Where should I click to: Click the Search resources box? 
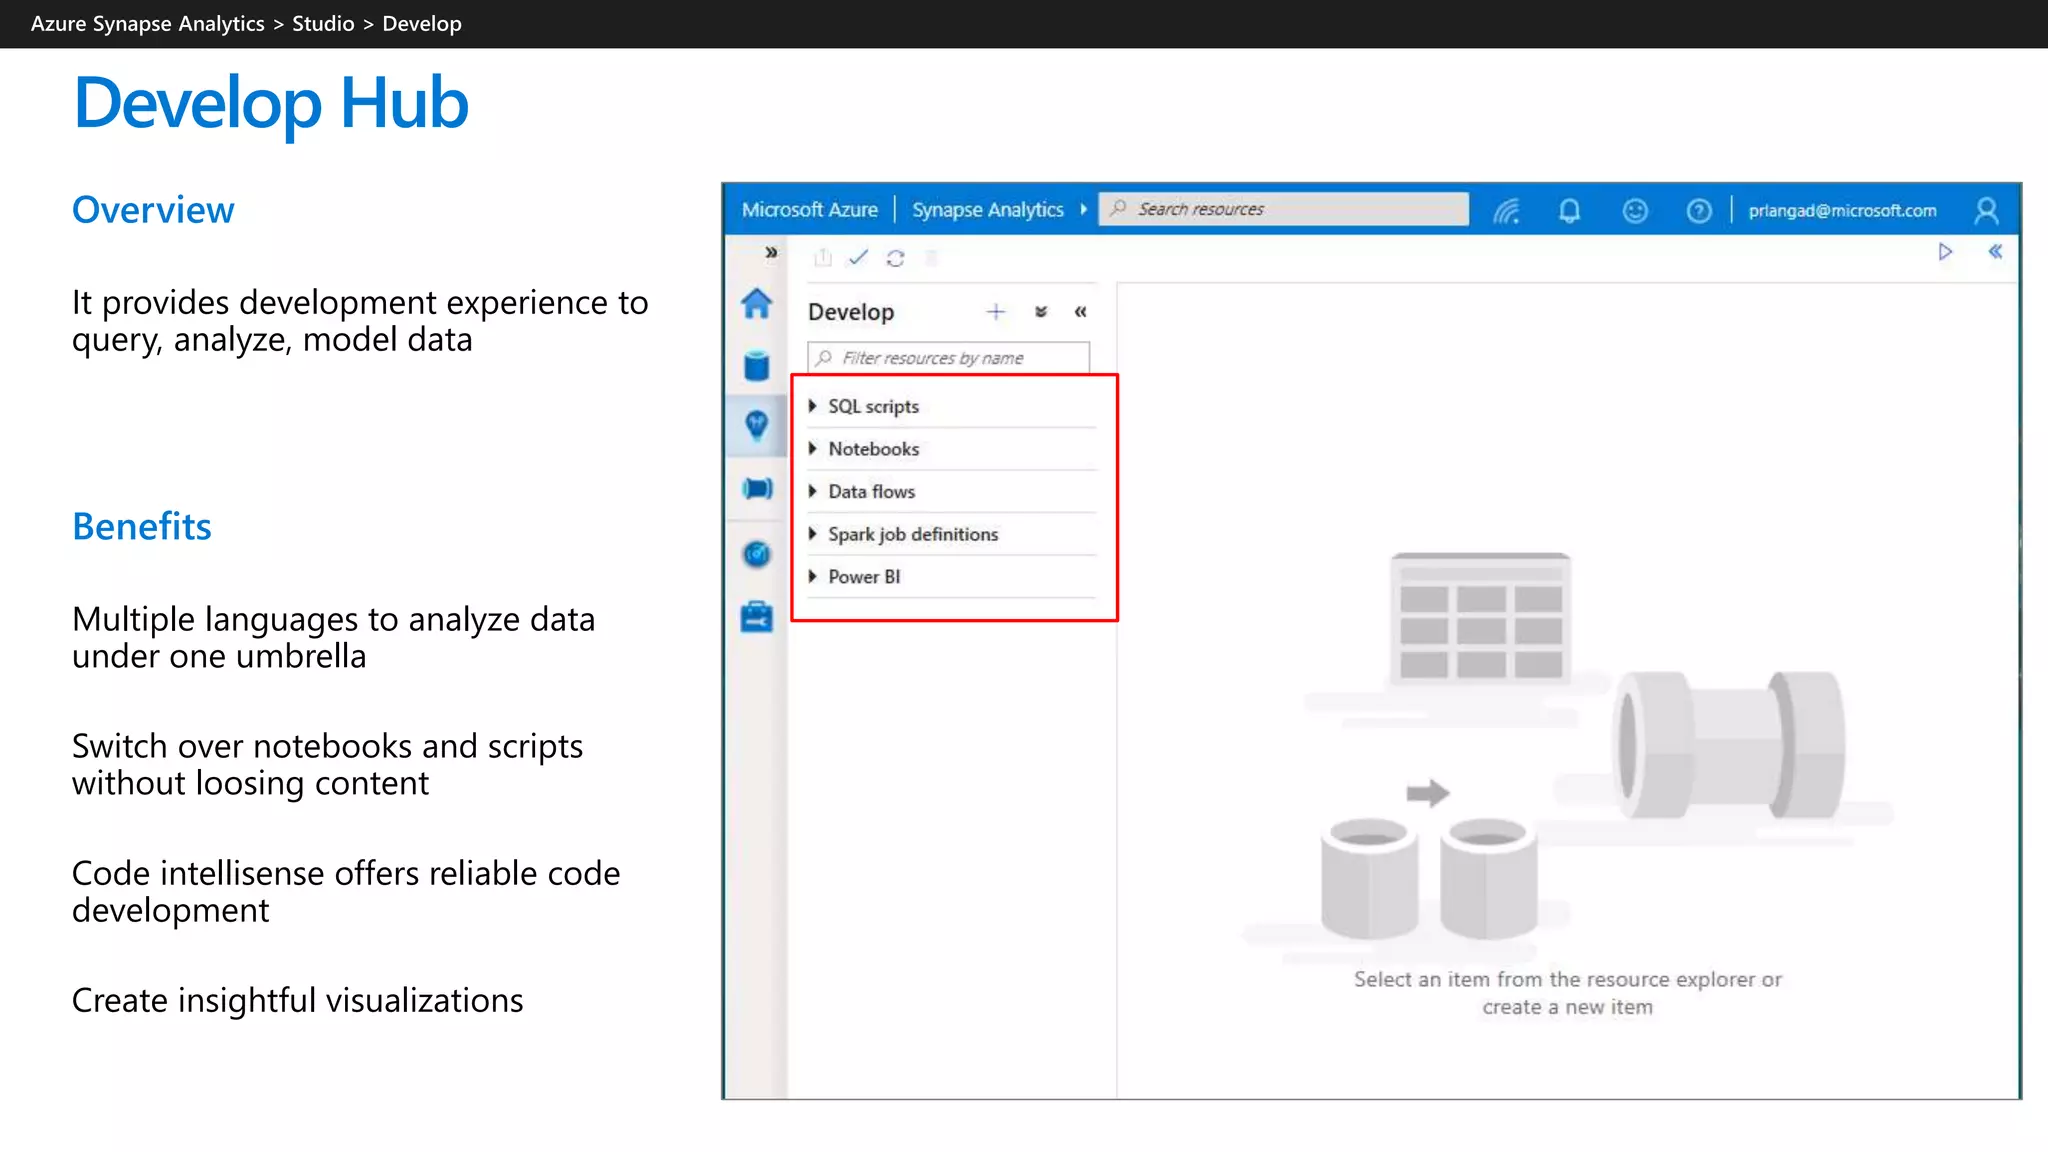point(1283,209)
